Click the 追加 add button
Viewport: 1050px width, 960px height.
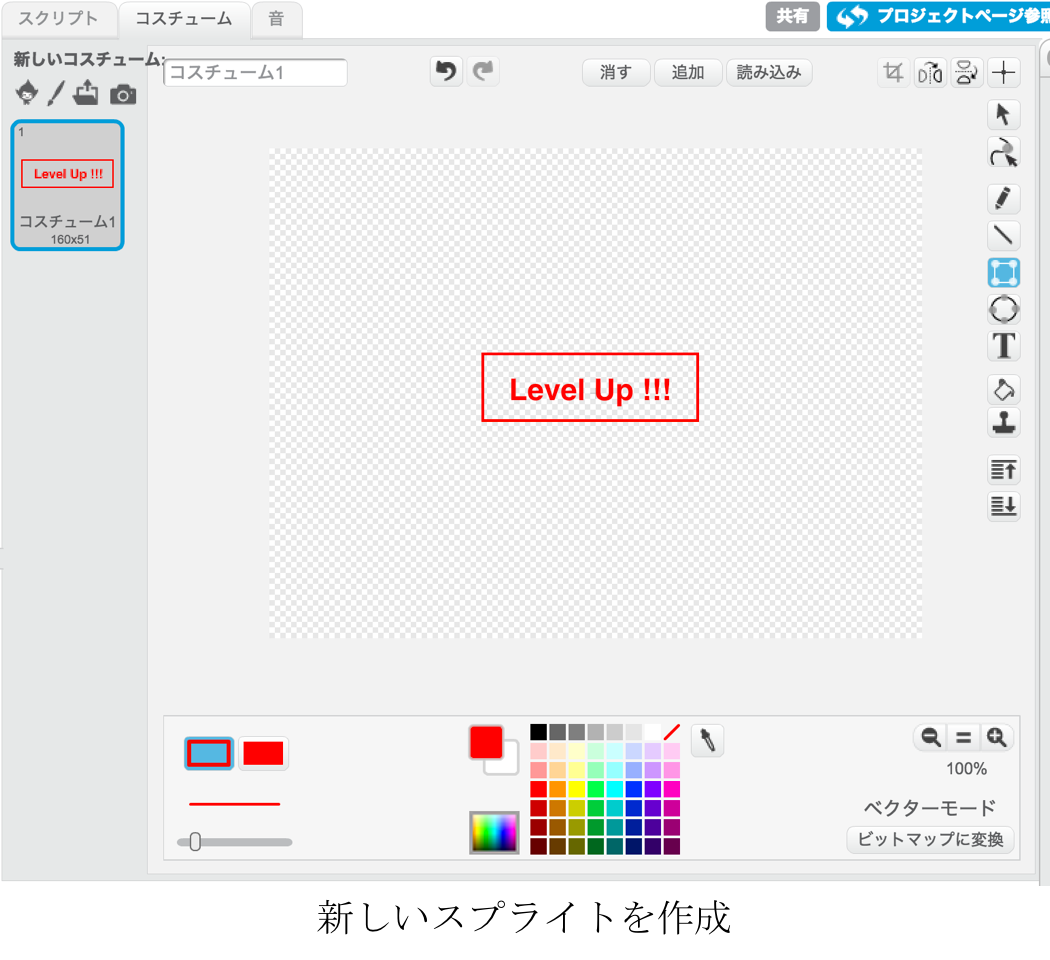click(688, 72)
